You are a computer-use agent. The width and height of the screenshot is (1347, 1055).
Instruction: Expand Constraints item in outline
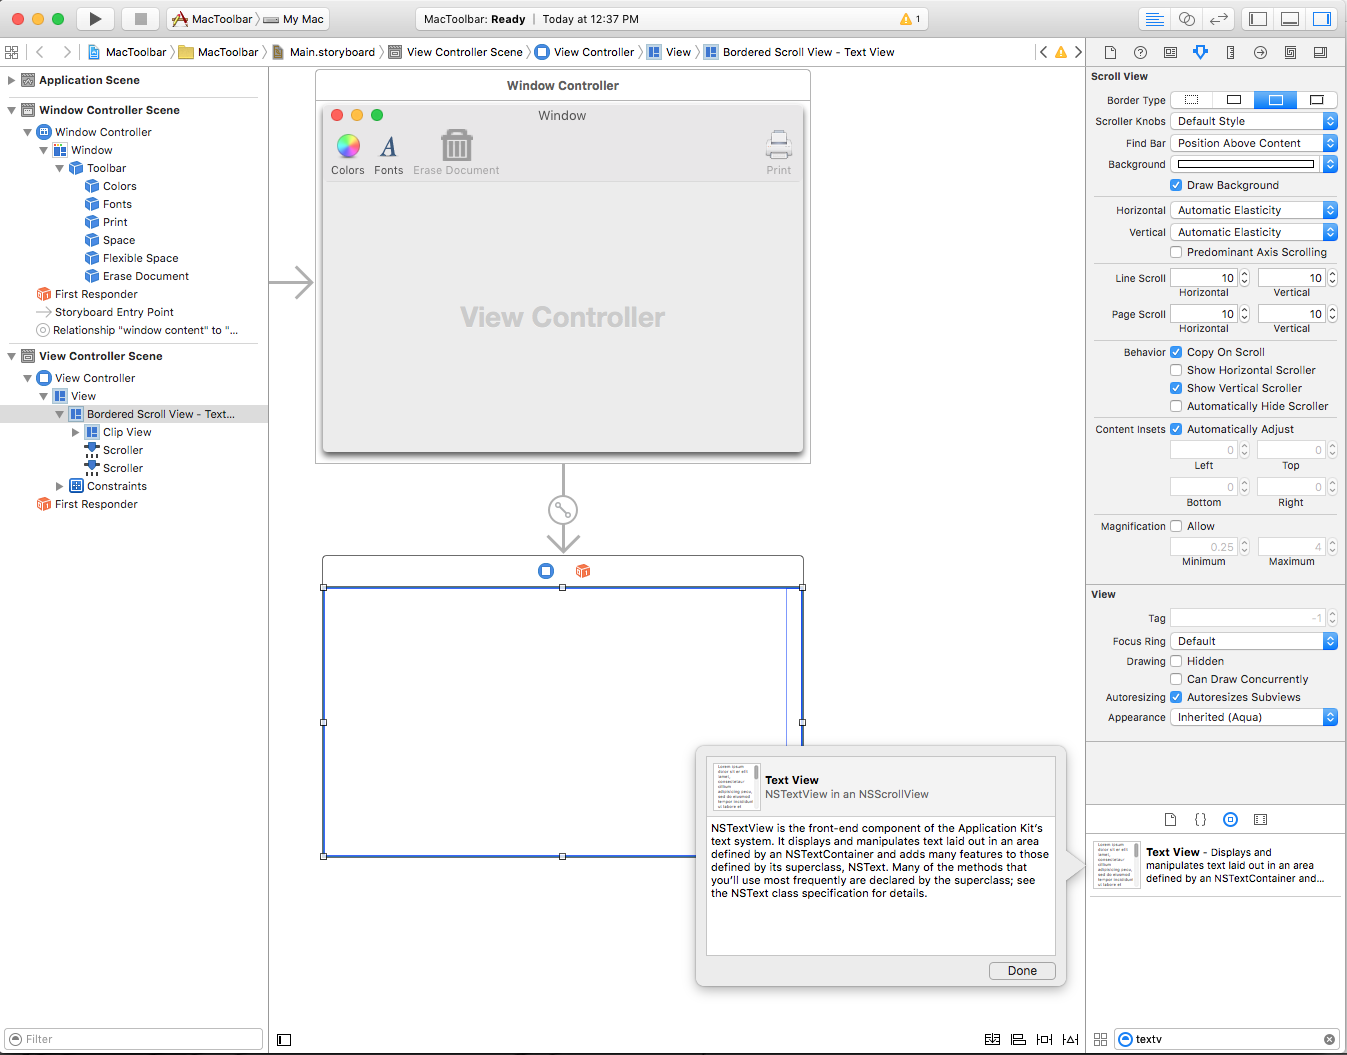(x=59, y=486)
